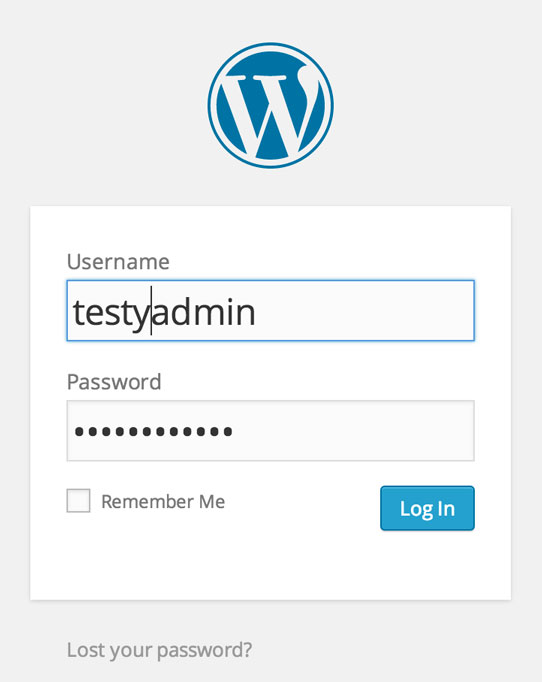Click the Username field label
The height and width of the screenshot is (682, 542).
point(118,262)
